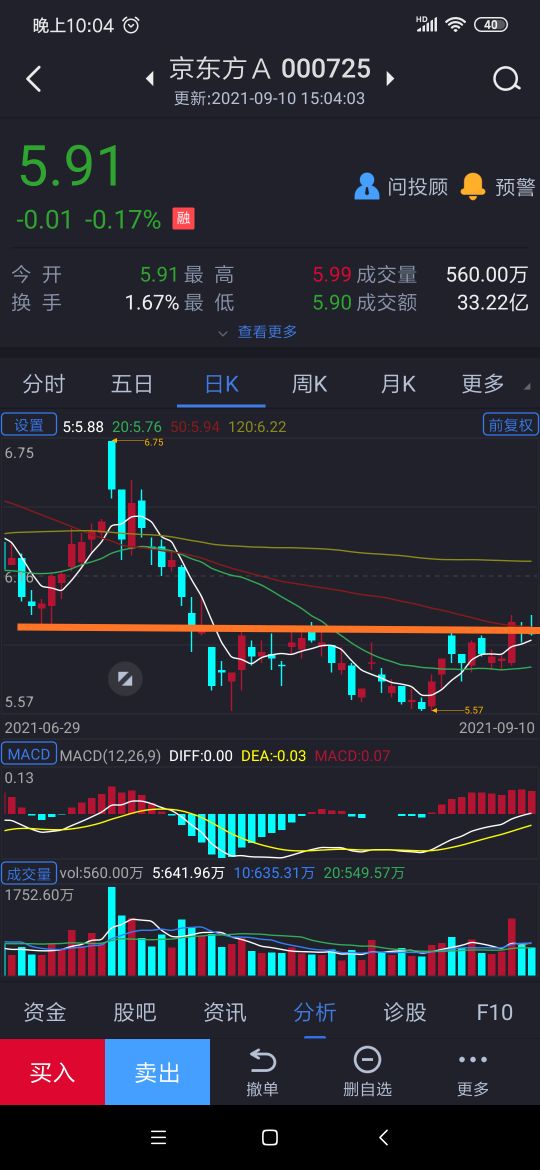
Task: Tap Android back navigation arrow
Action: tap(383, 1137)
